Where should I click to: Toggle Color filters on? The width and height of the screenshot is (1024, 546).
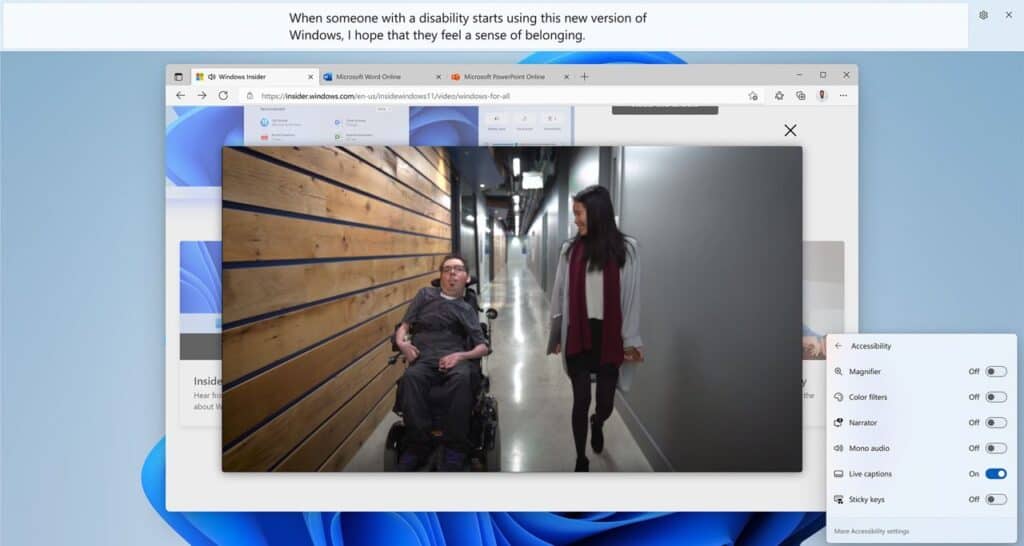995,397
